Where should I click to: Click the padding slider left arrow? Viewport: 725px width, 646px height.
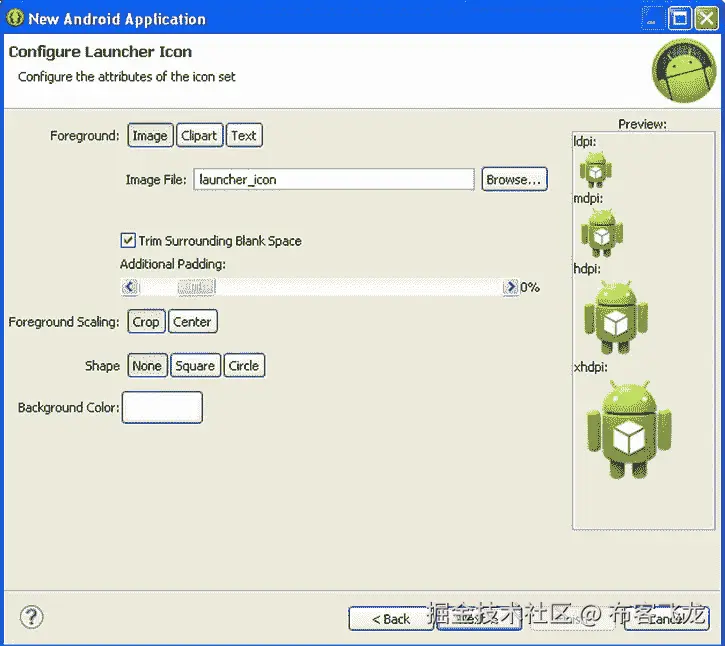coord(130,287)
